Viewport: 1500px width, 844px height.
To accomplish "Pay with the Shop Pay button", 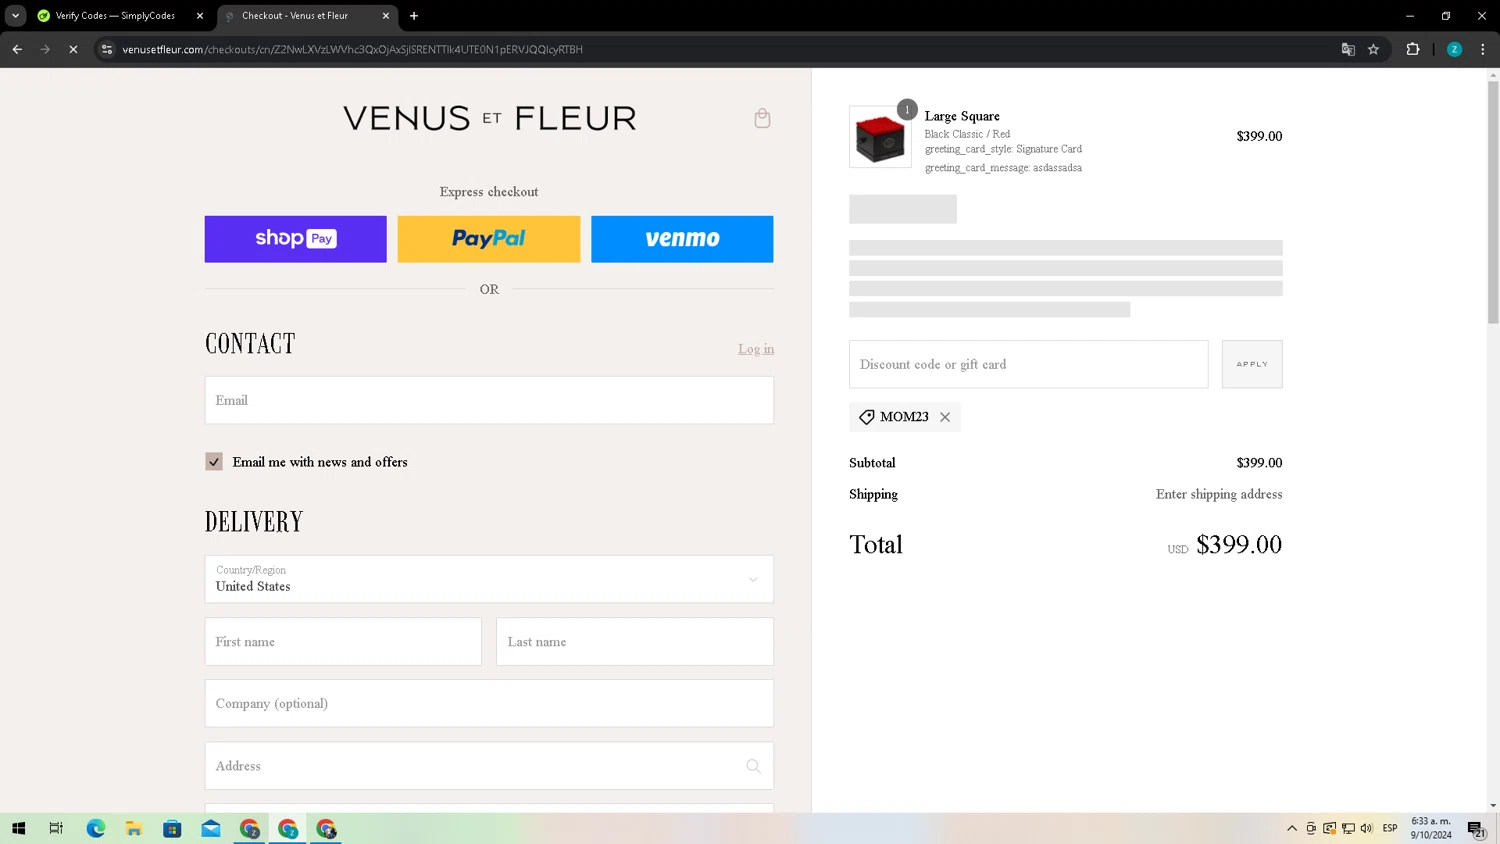I will tap(295, 239).
